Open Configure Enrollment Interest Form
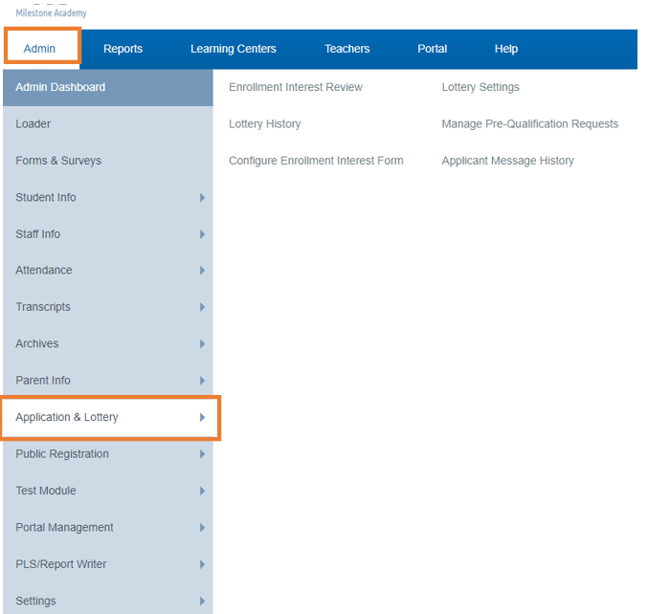Image resolution: width=670 pixels, height=614 pixels. coord(316,161)
